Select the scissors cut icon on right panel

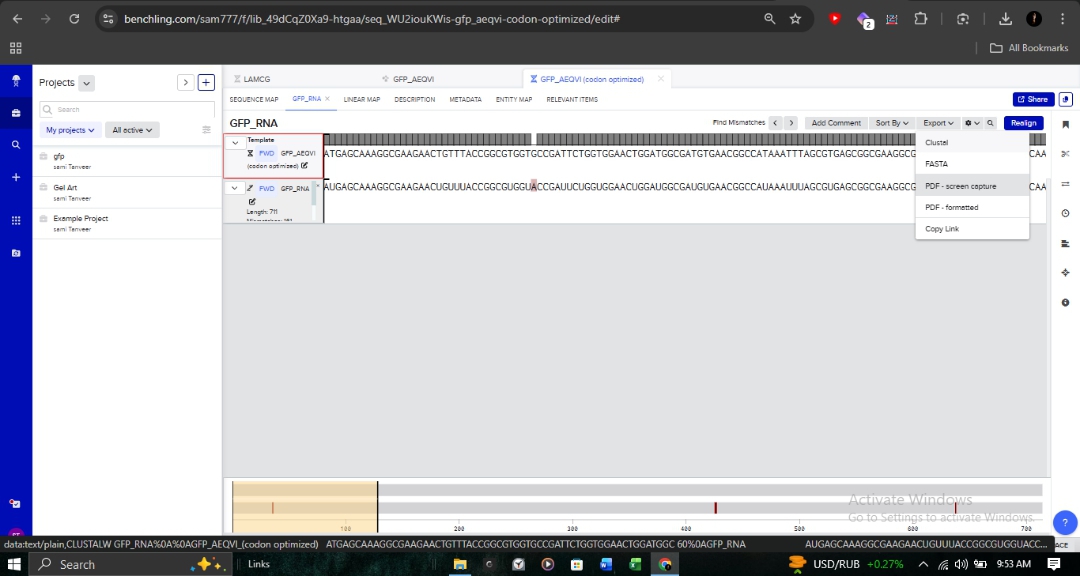pyautogui.click(x=1065, y=154)
